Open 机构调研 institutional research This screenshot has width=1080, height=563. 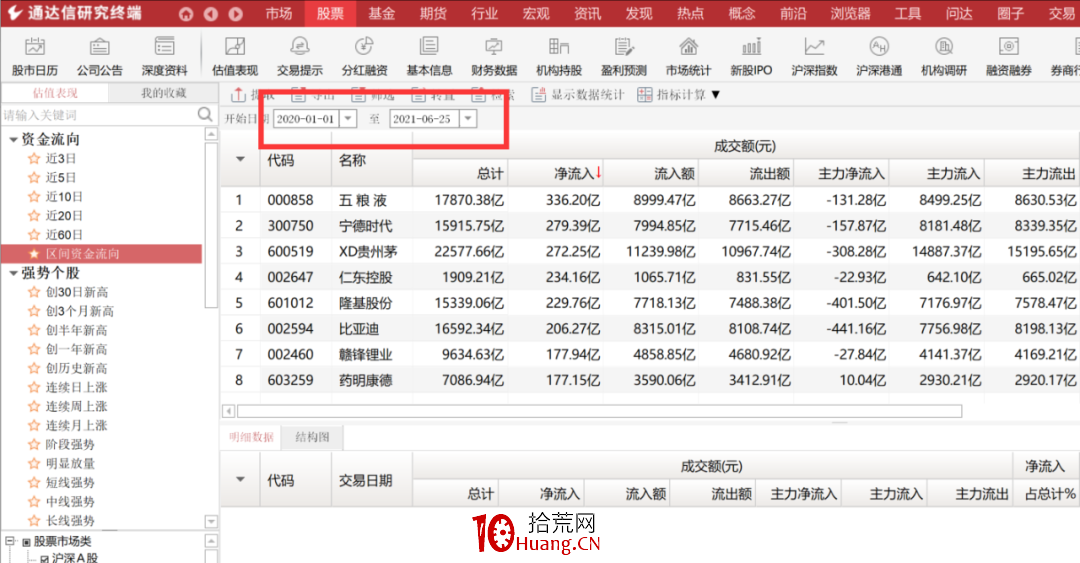tap(944, 57)
